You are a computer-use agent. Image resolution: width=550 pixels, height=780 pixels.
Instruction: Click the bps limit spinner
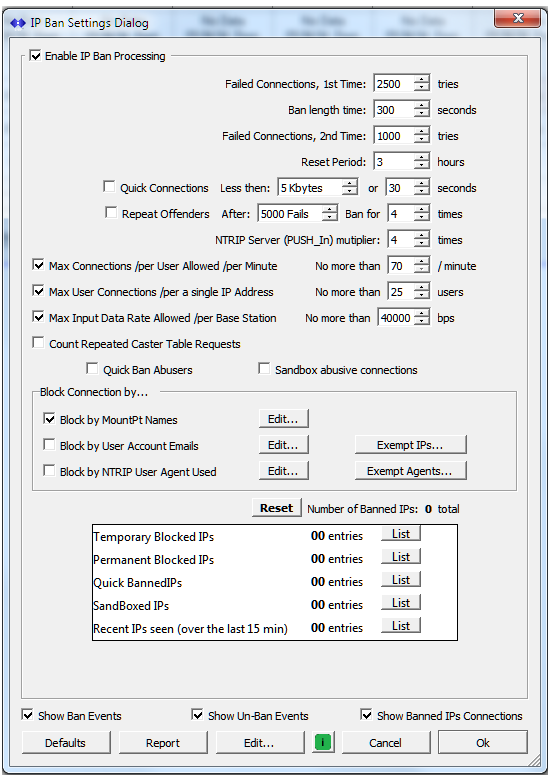click(x=422, y=317)
